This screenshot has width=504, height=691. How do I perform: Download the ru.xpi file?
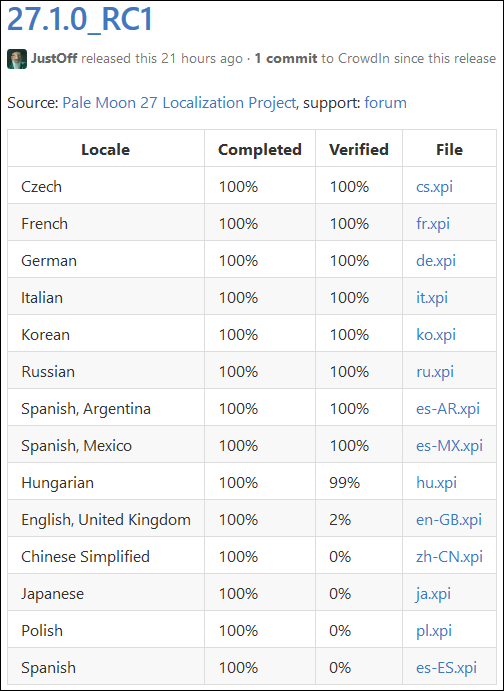tap(435, 372)
